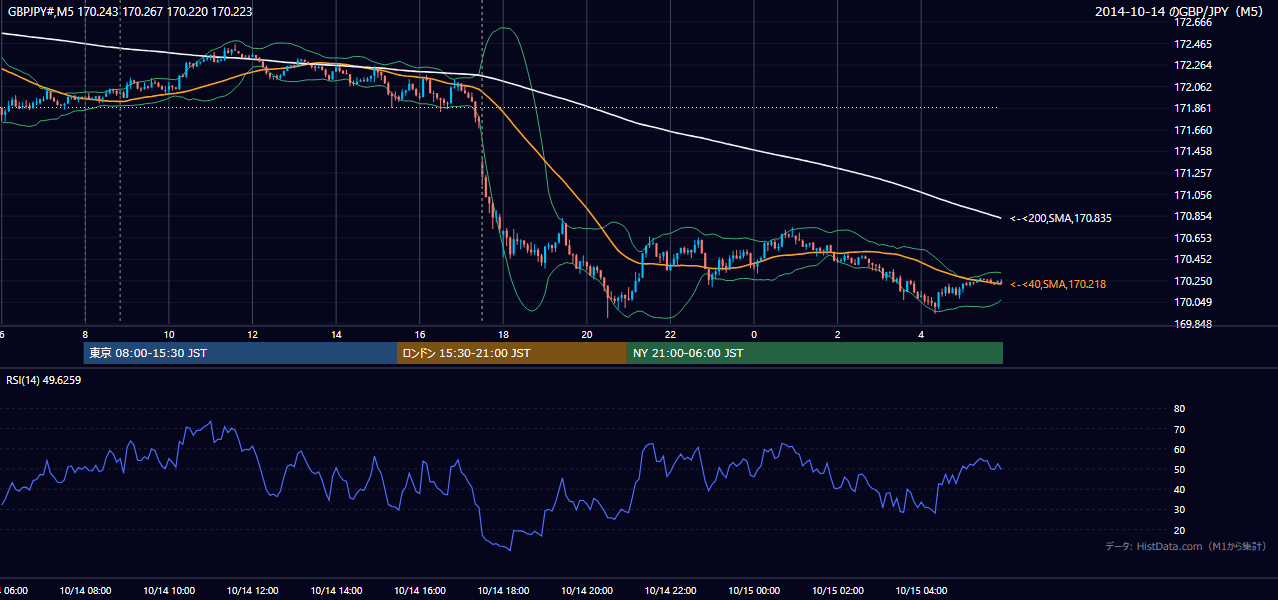Click the RSI(14) 49.6259 indicator label
The width and height of the screenshot is (1278, 600).
click(x=43, y=380)
